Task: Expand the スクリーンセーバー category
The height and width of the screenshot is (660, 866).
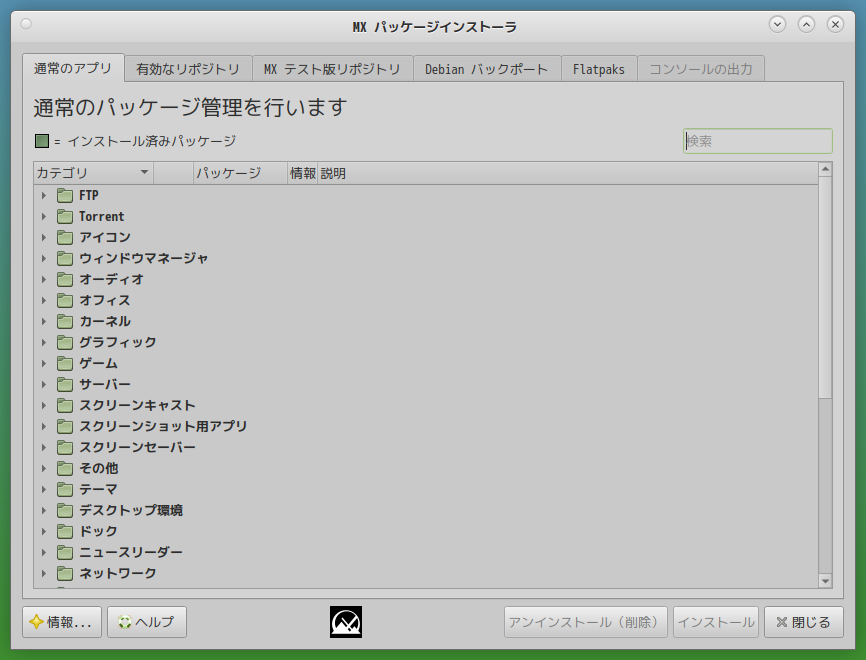Action: [44, 447]
